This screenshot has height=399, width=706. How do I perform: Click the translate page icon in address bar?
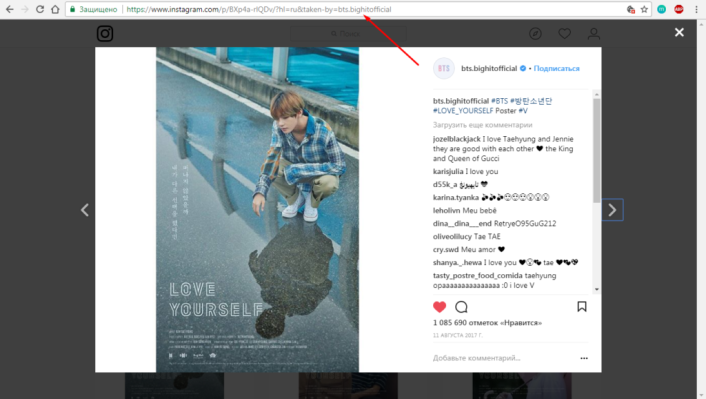point(631,9)
